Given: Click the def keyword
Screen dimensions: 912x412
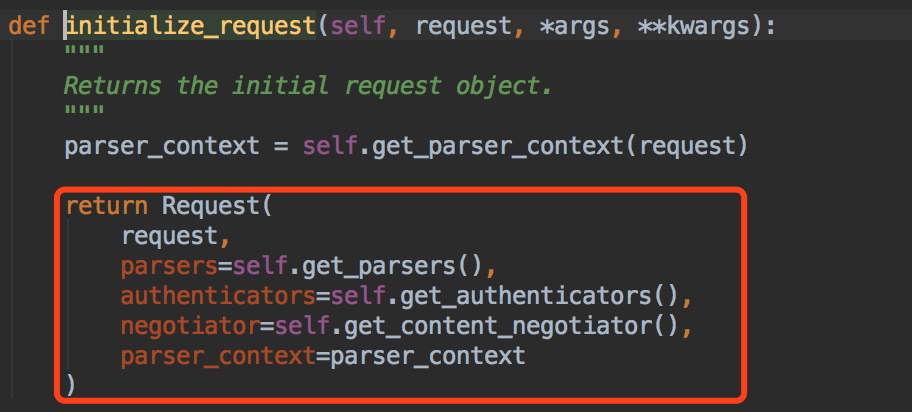Looking at the screenshot, I should [28, 25].
